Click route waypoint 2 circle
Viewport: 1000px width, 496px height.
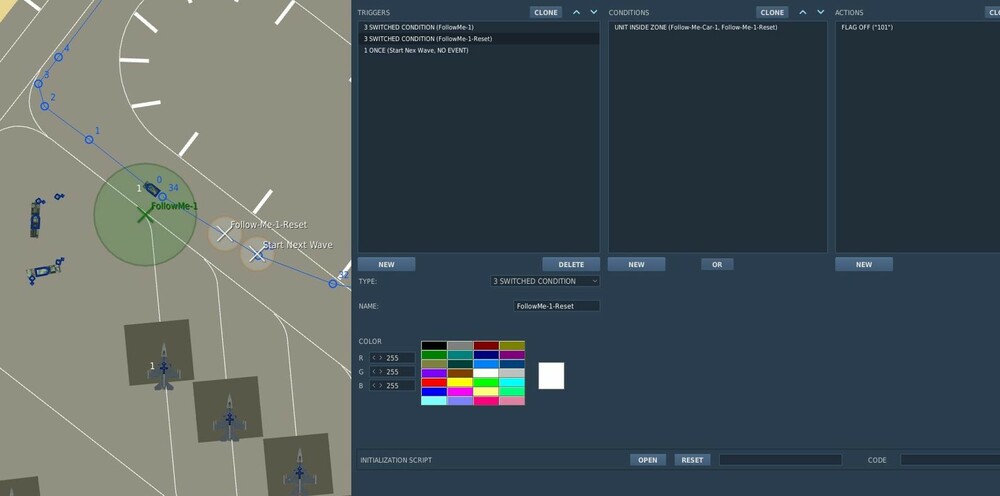(x=45, y=106)
